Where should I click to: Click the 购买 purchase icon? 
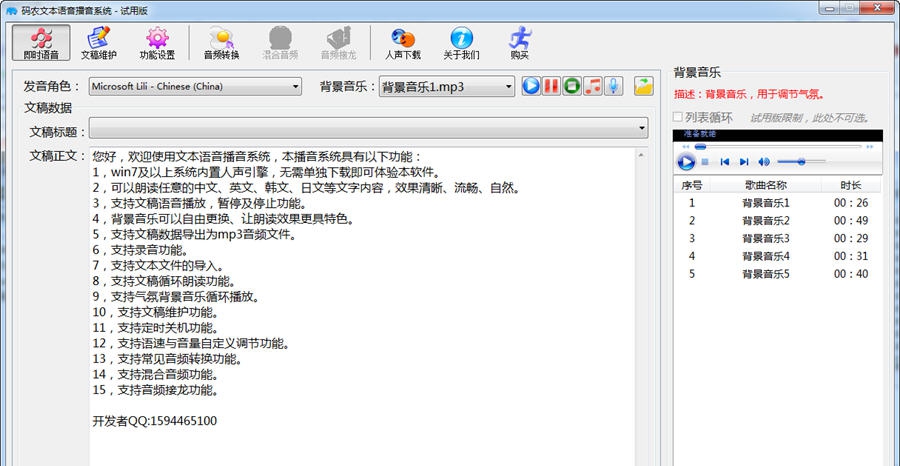[x=520, y=42]
